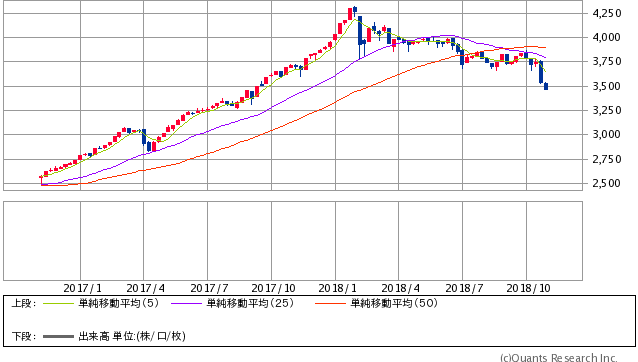Click the red 単純移動平均(50) legend line
638x362 pixels.
click(x=330, y=303)
